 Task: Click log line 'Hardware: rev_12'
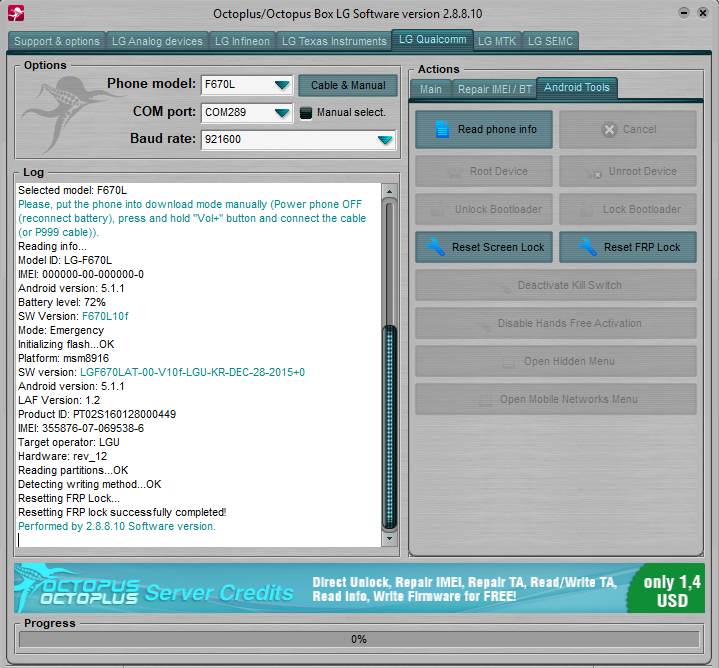[x=62, y=456]
